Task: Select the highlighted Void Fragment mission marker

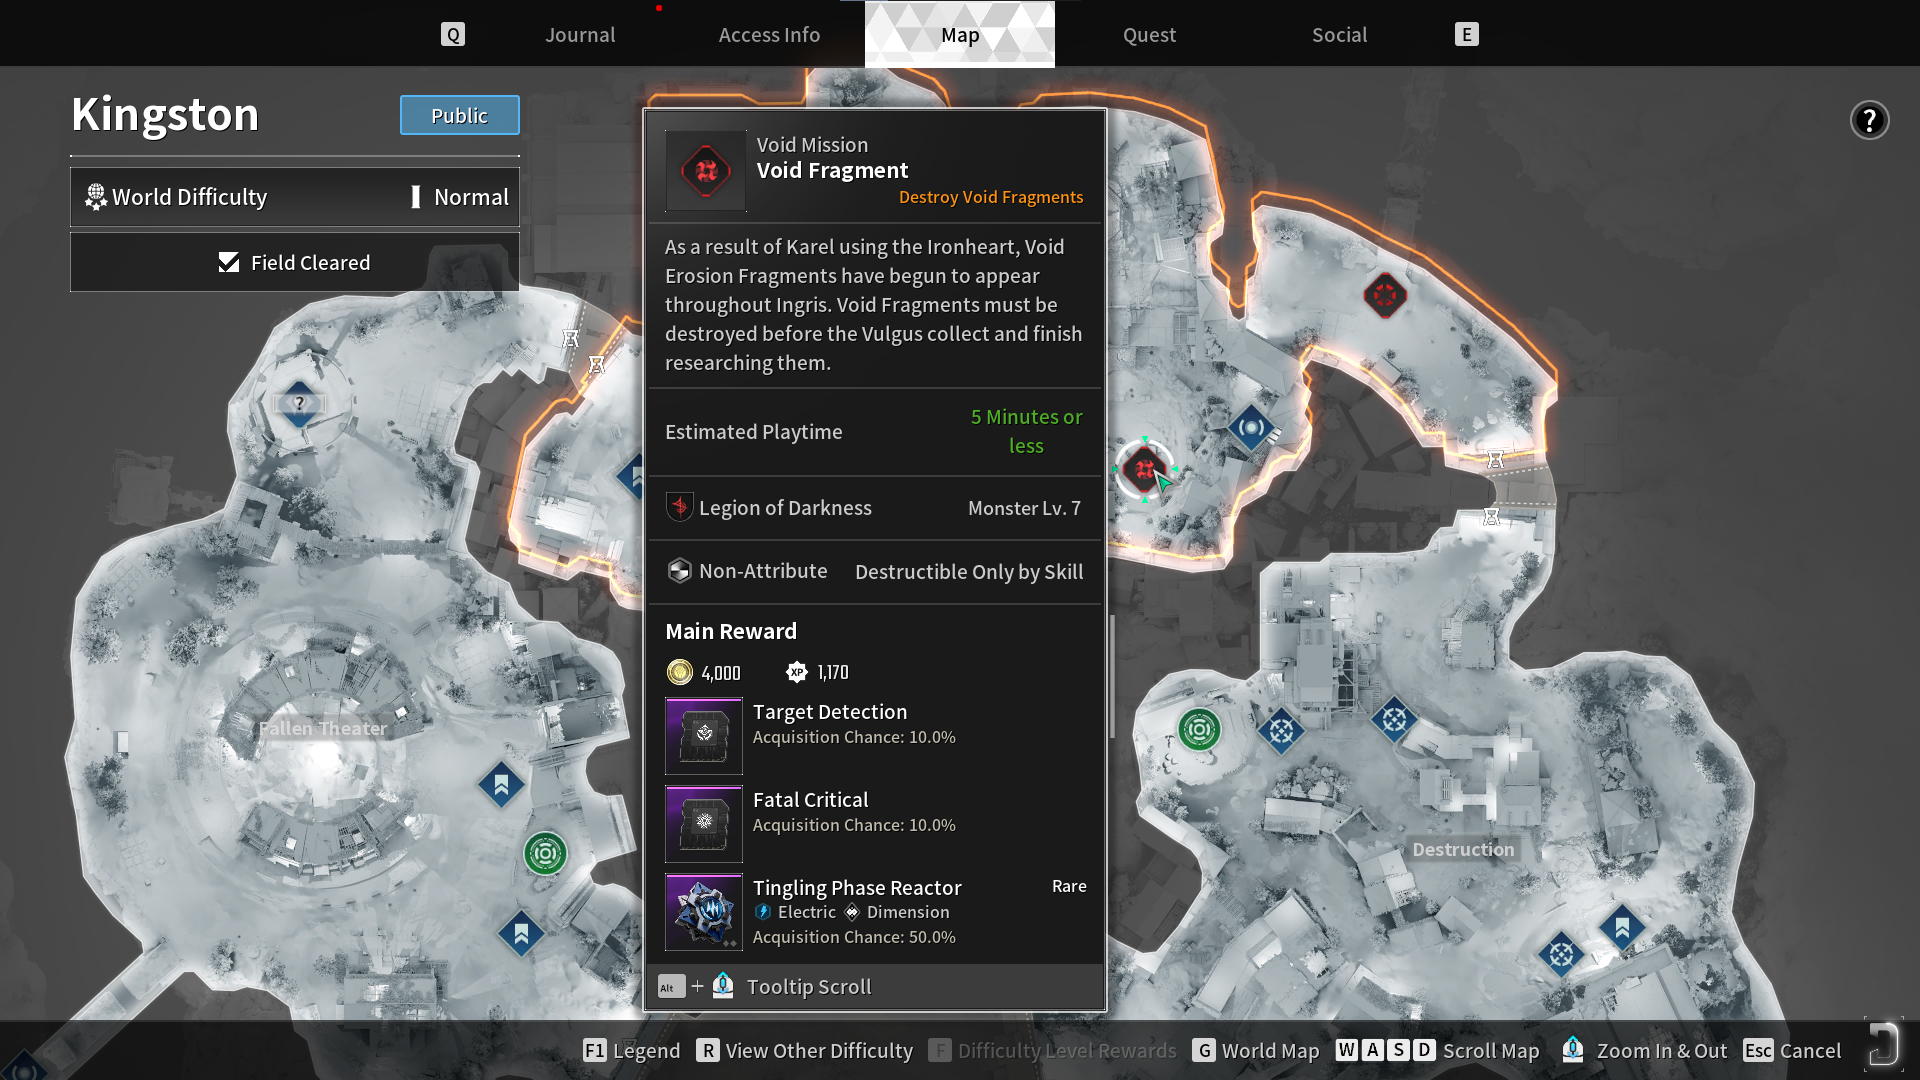Action: [x=1144, y=468]
